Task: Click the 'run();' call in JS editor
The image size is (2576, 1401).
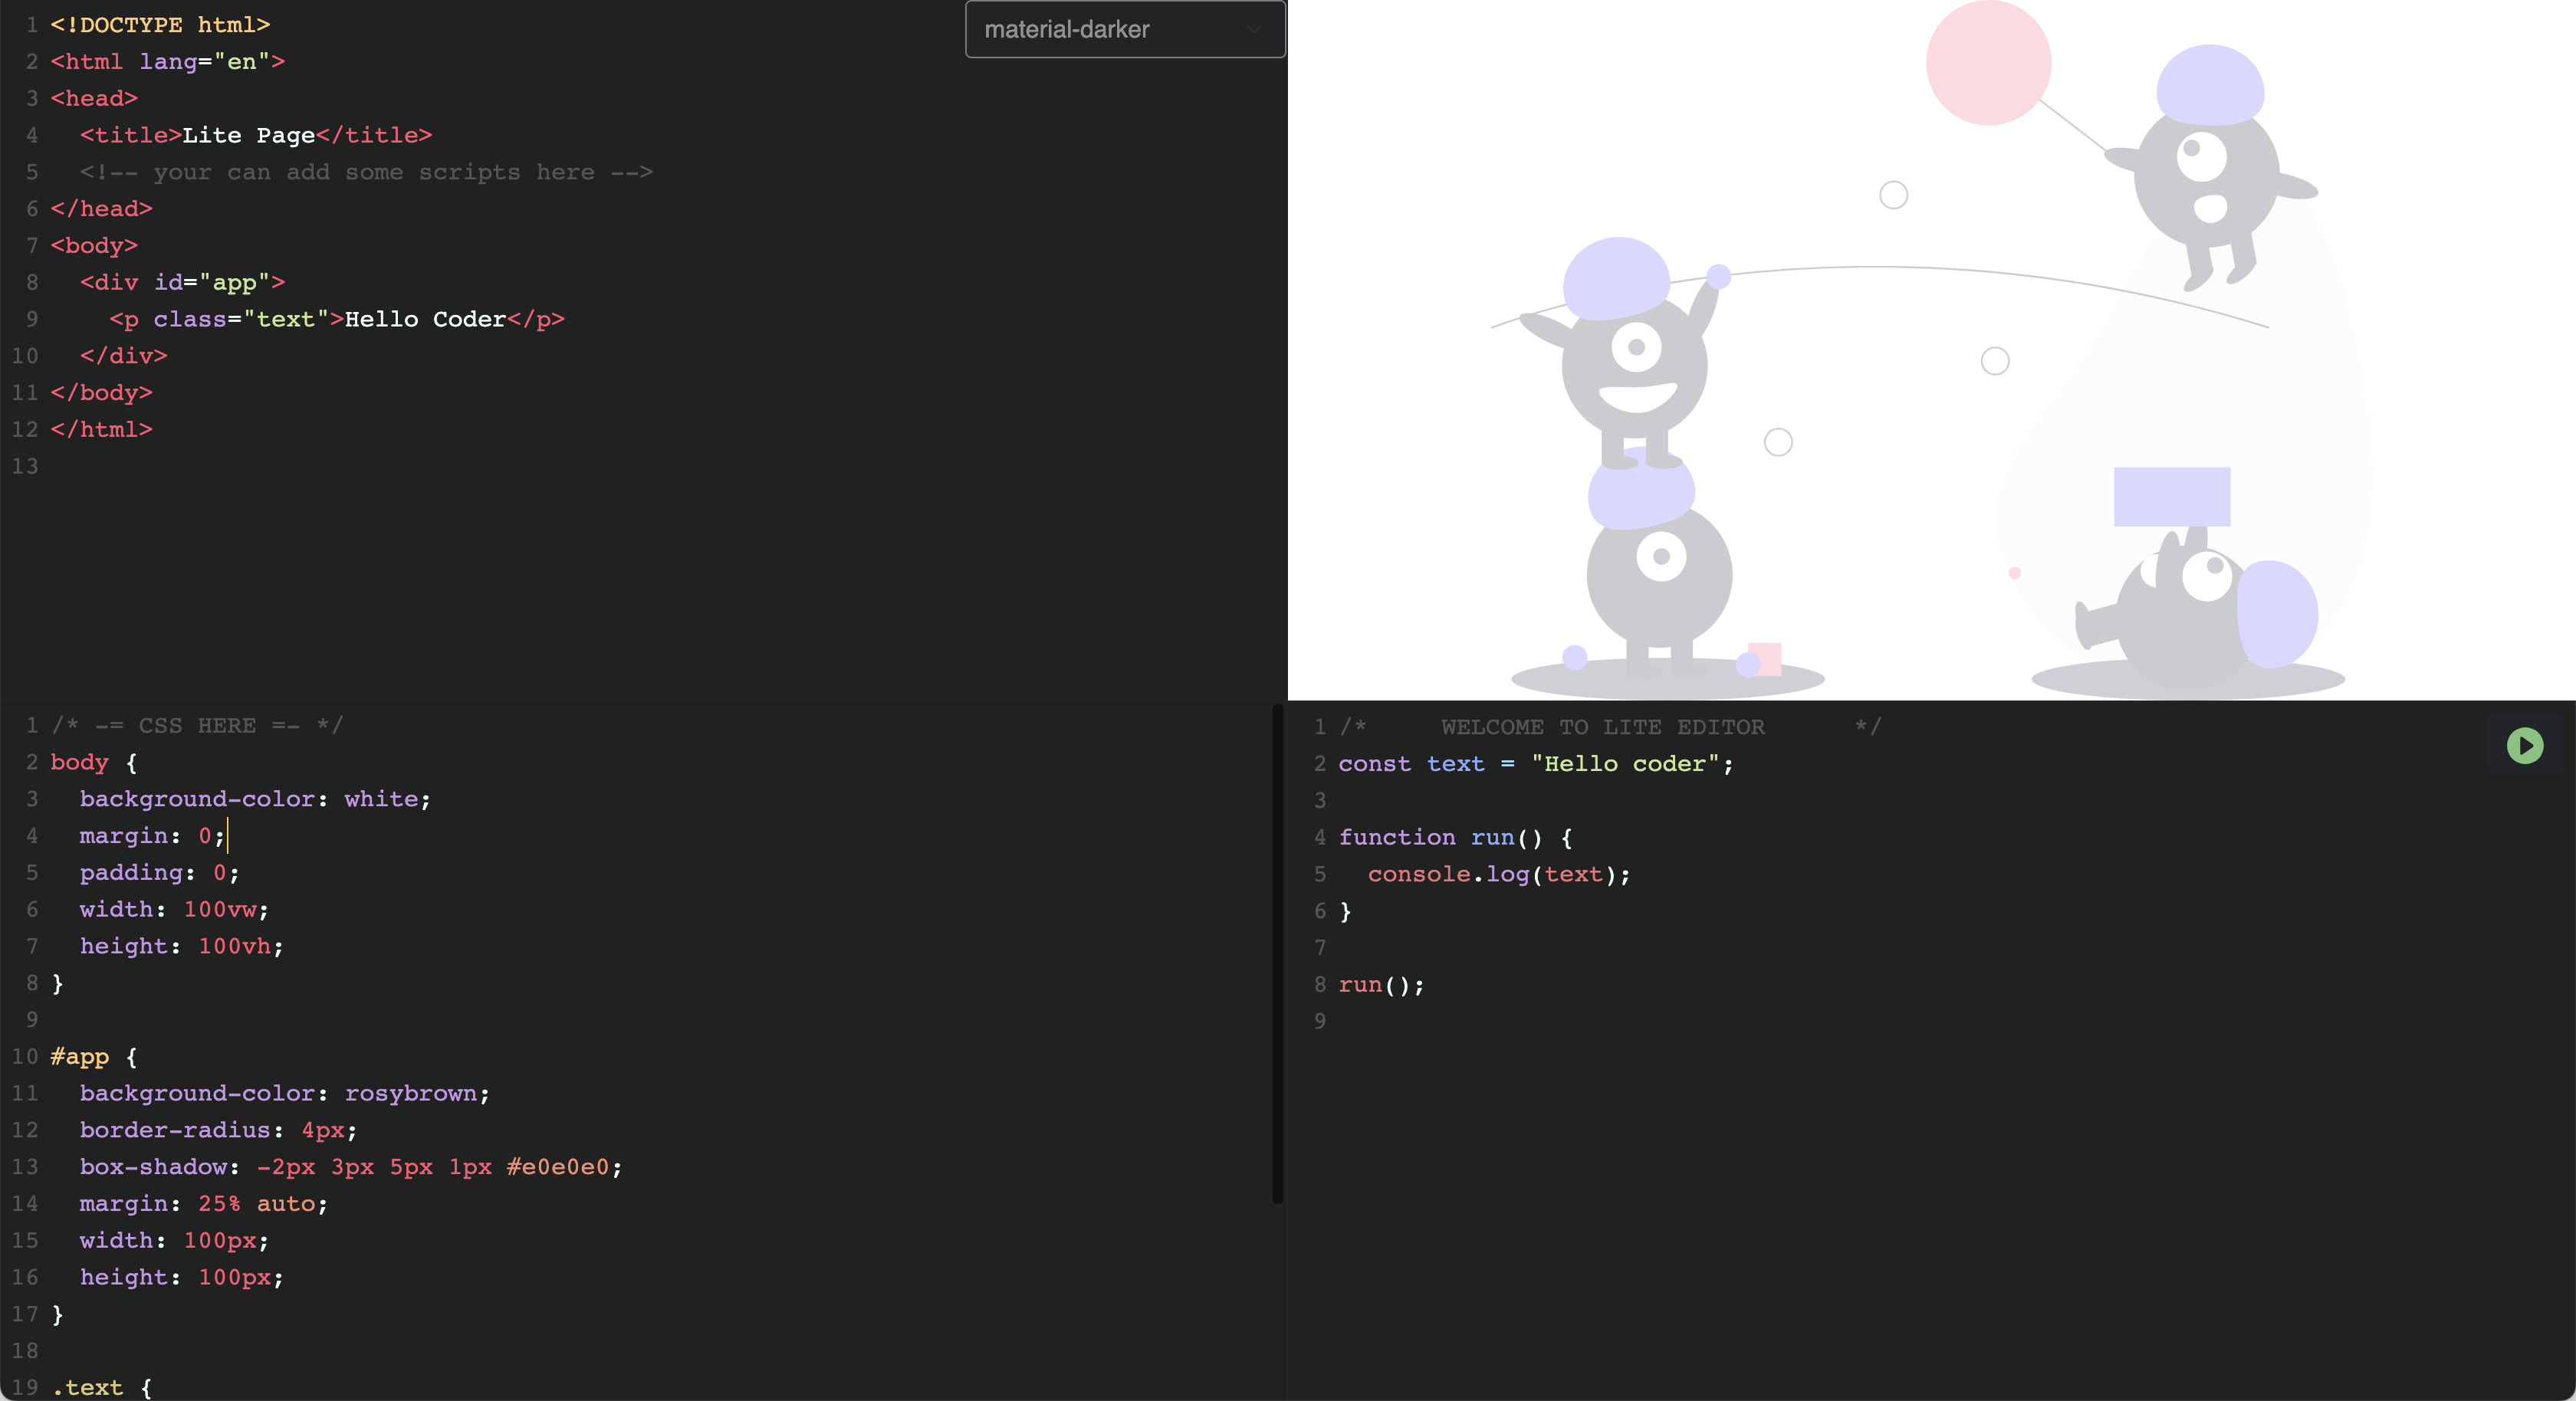Action: tap(1380, 985)
